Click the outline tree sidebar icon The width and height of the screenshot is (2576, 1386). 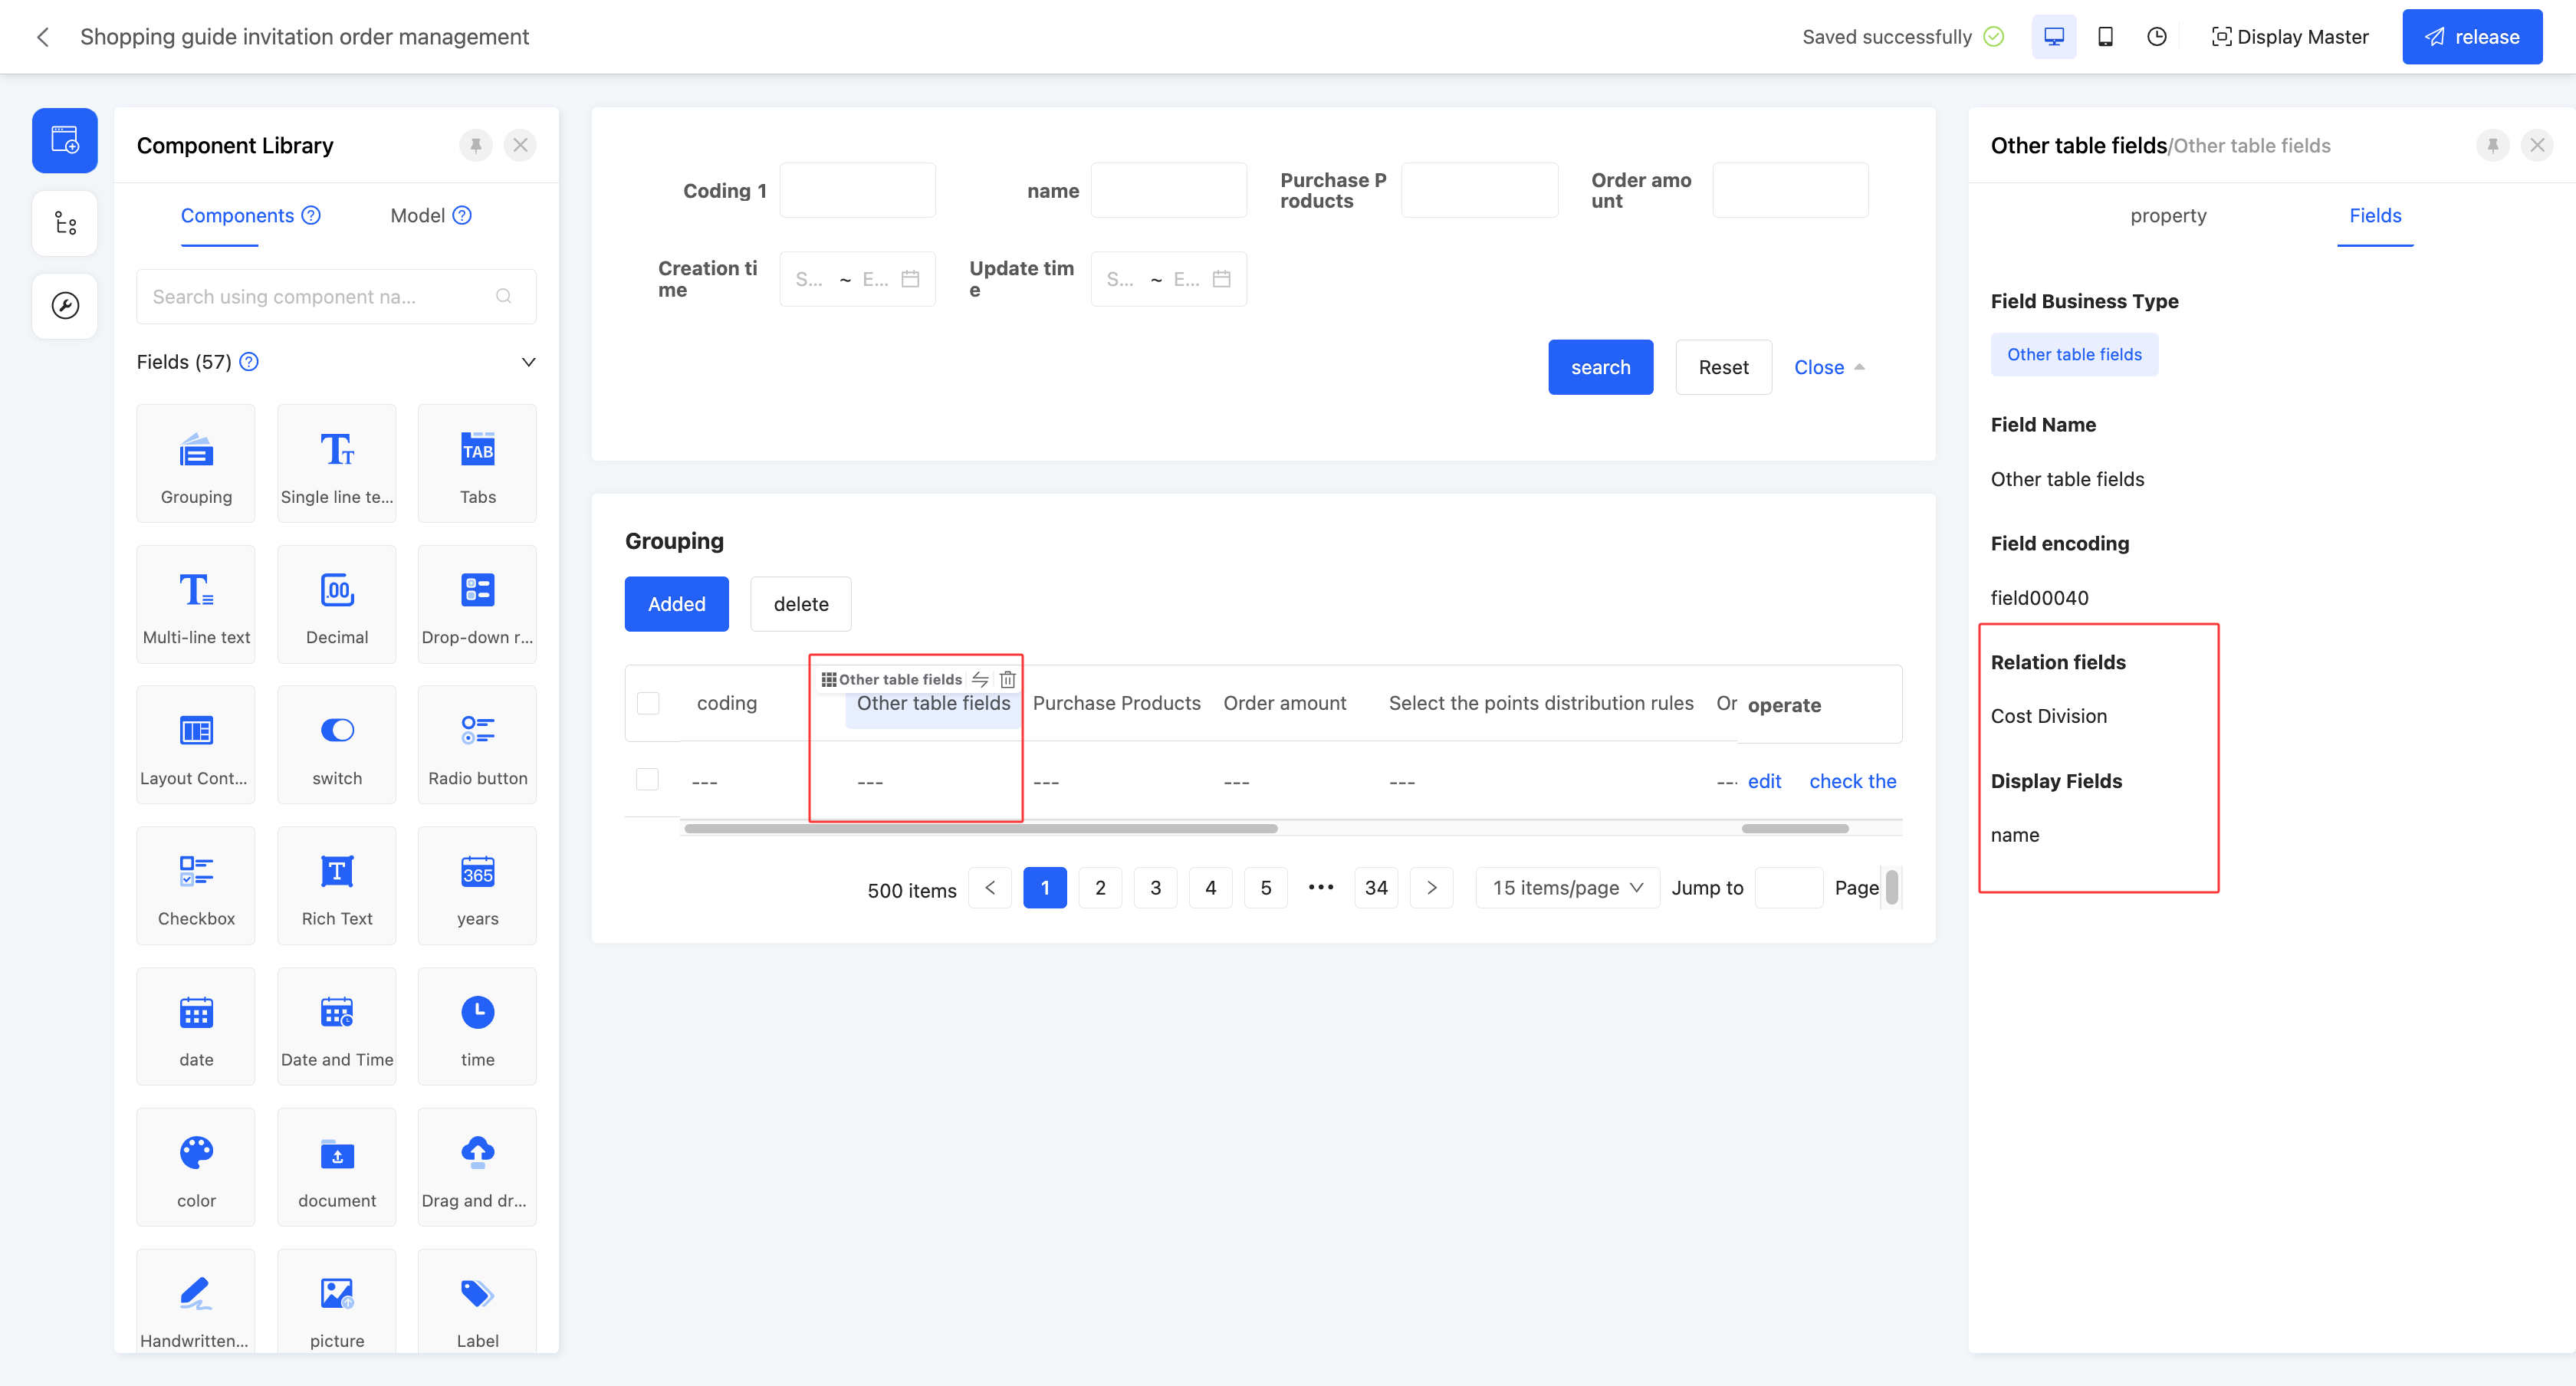pyautogui.click(x=65, y=223)
